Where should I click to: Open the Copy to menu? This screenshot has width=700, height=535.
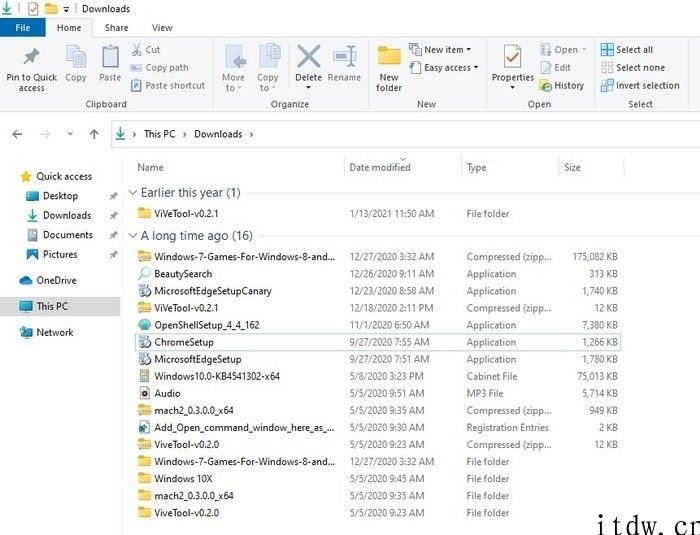point(268,68)
